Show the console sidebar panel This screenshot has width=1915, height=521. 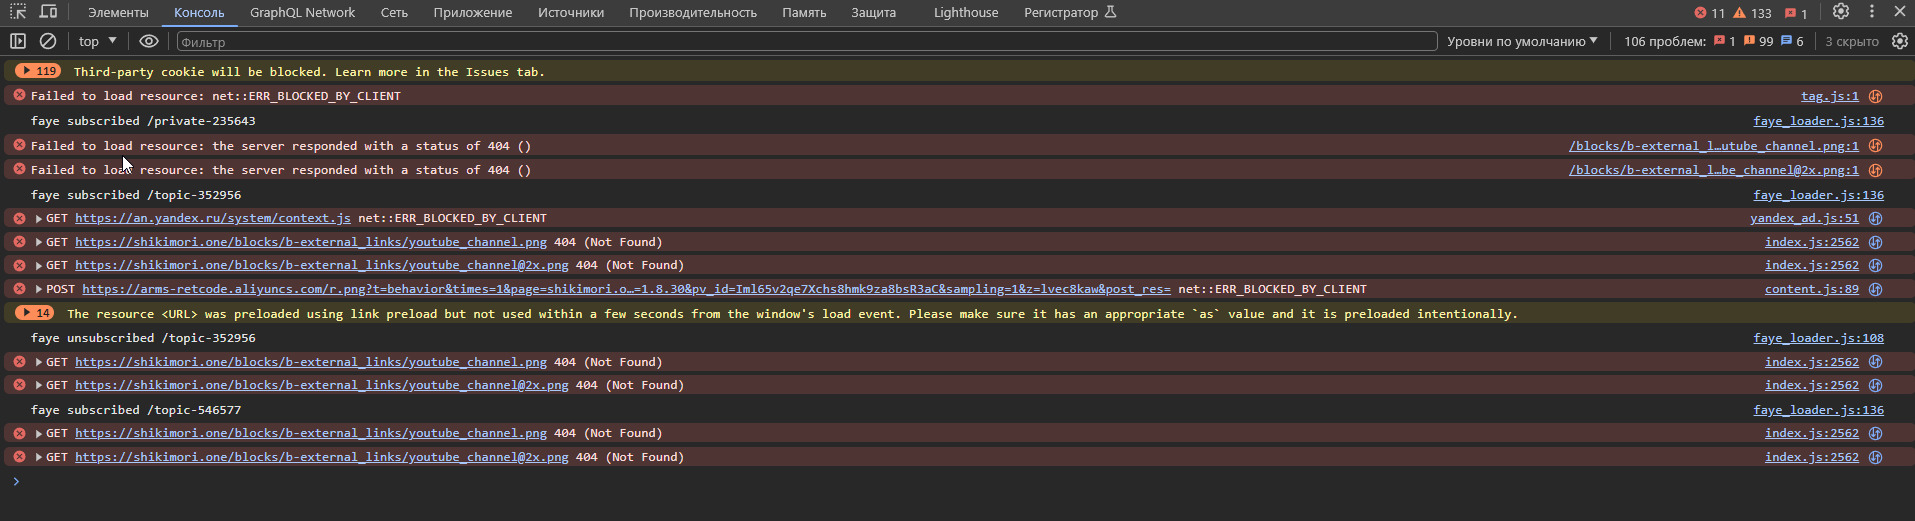click(18, 41)
